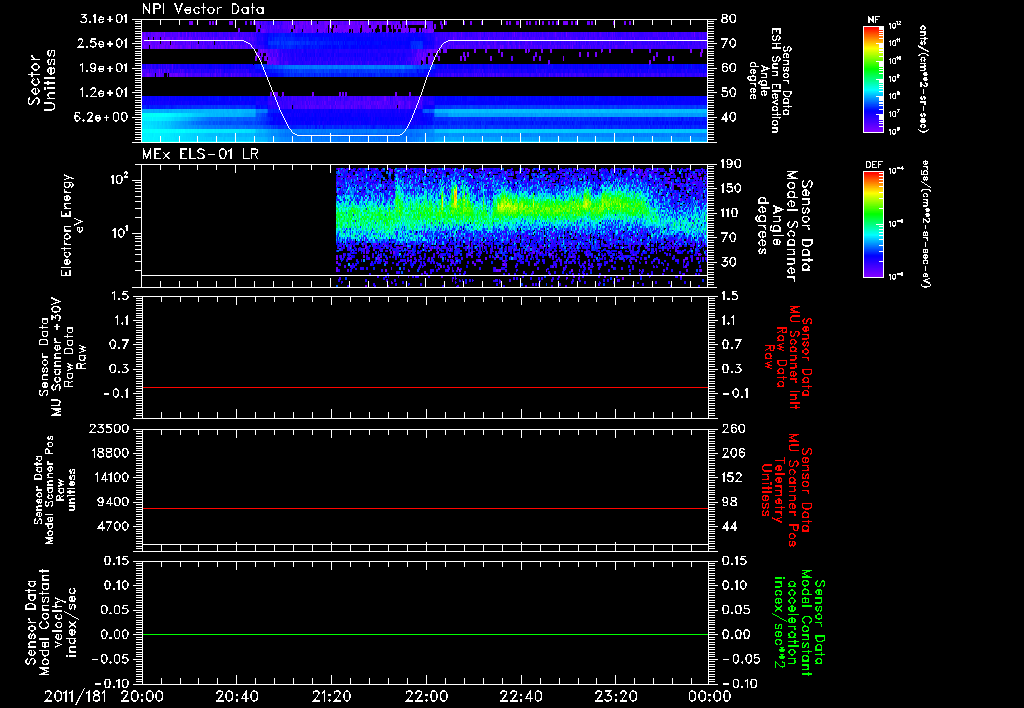Click the "Model Scanner Angle degrees" axis label

pyautogui.click(x=783, y=226)
